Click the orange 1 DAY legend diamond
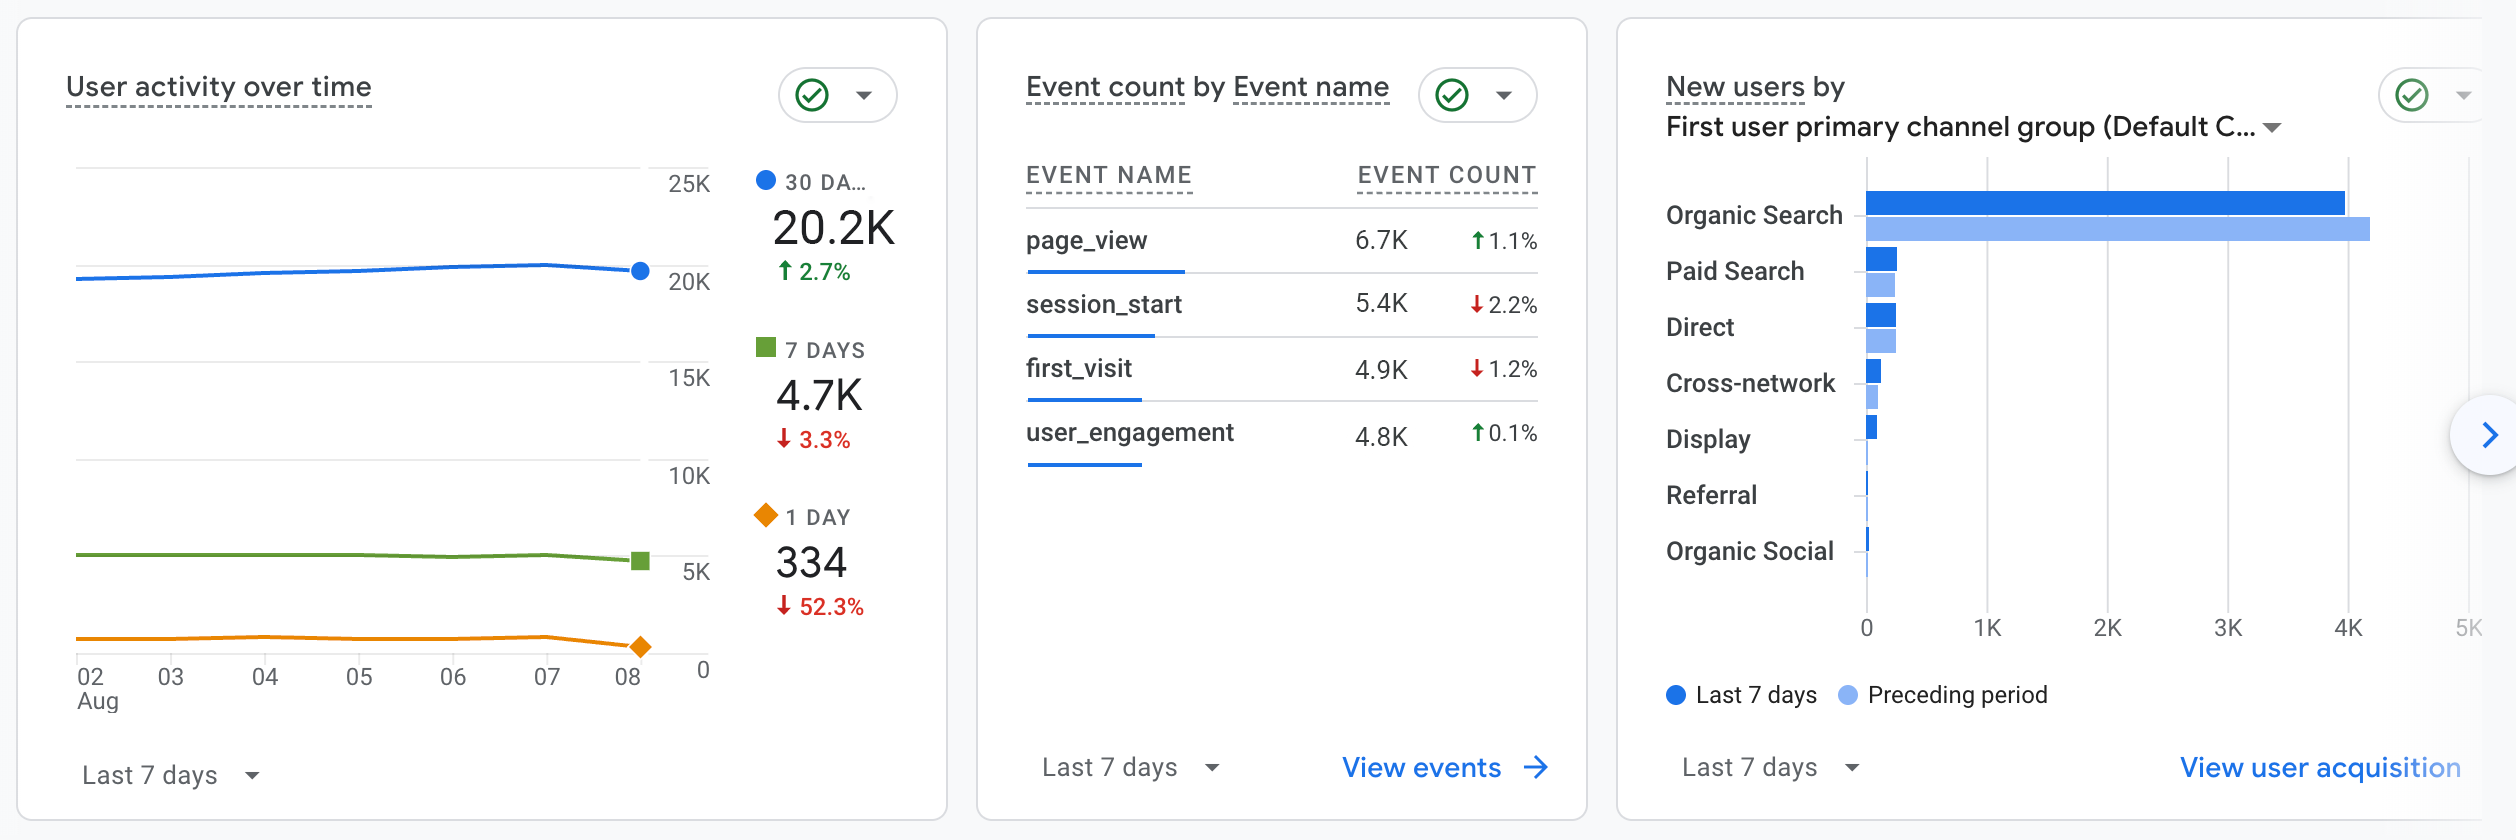The image size is (2516, 840). pos(766,515)
